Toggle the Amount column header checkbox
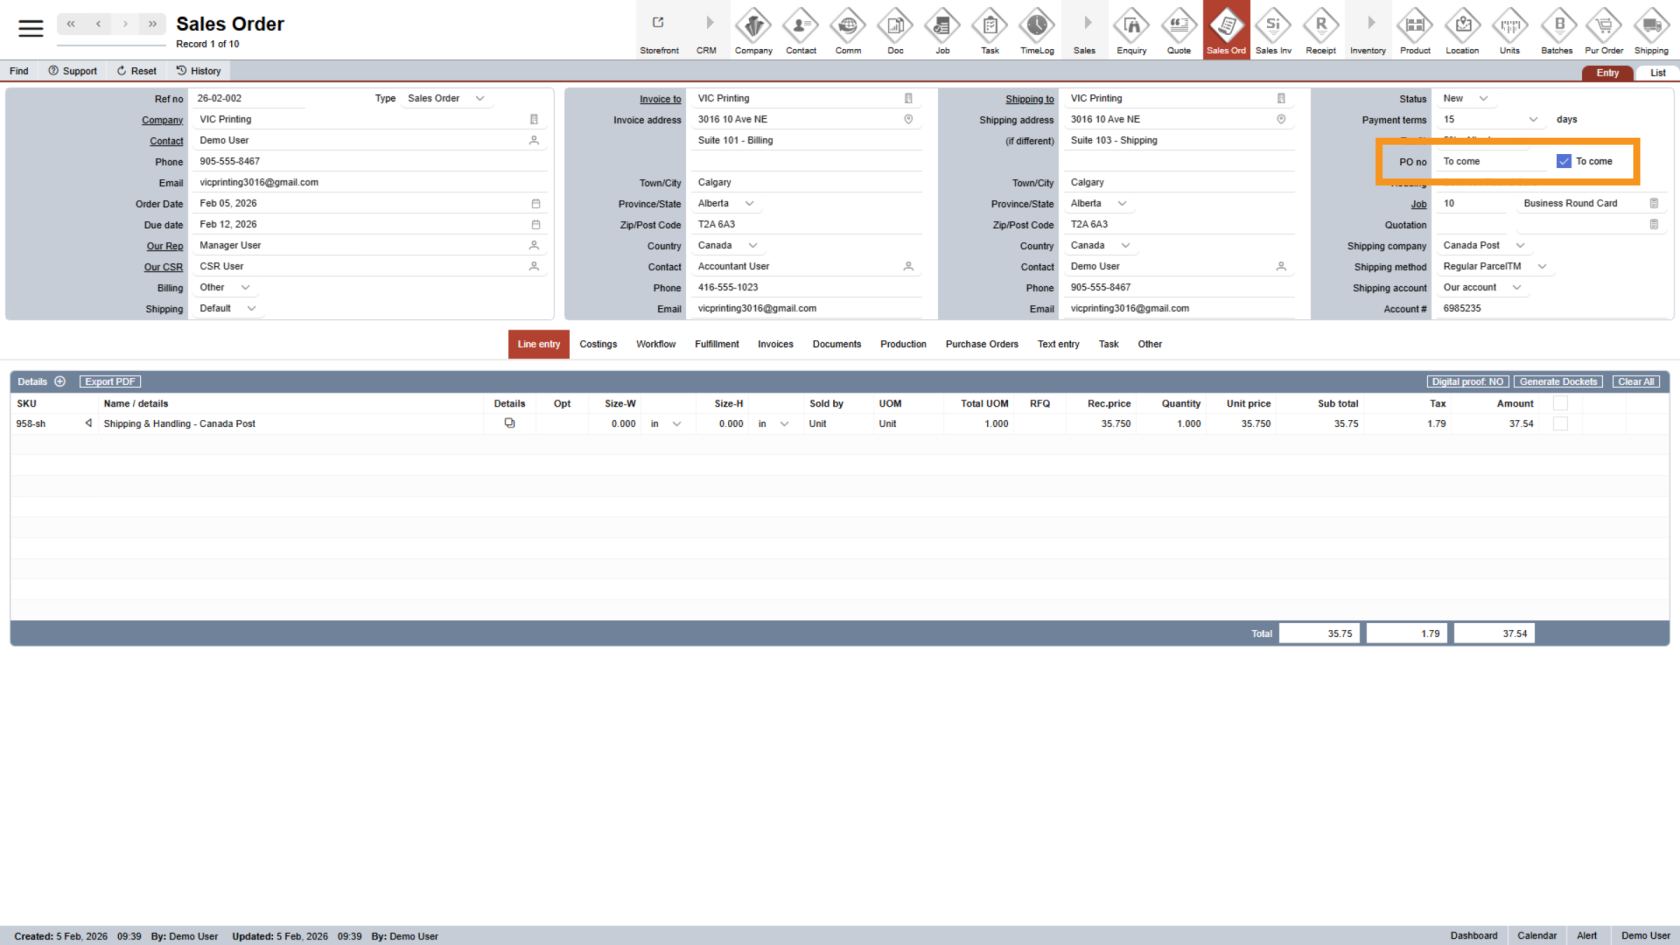 [1560, 403]
